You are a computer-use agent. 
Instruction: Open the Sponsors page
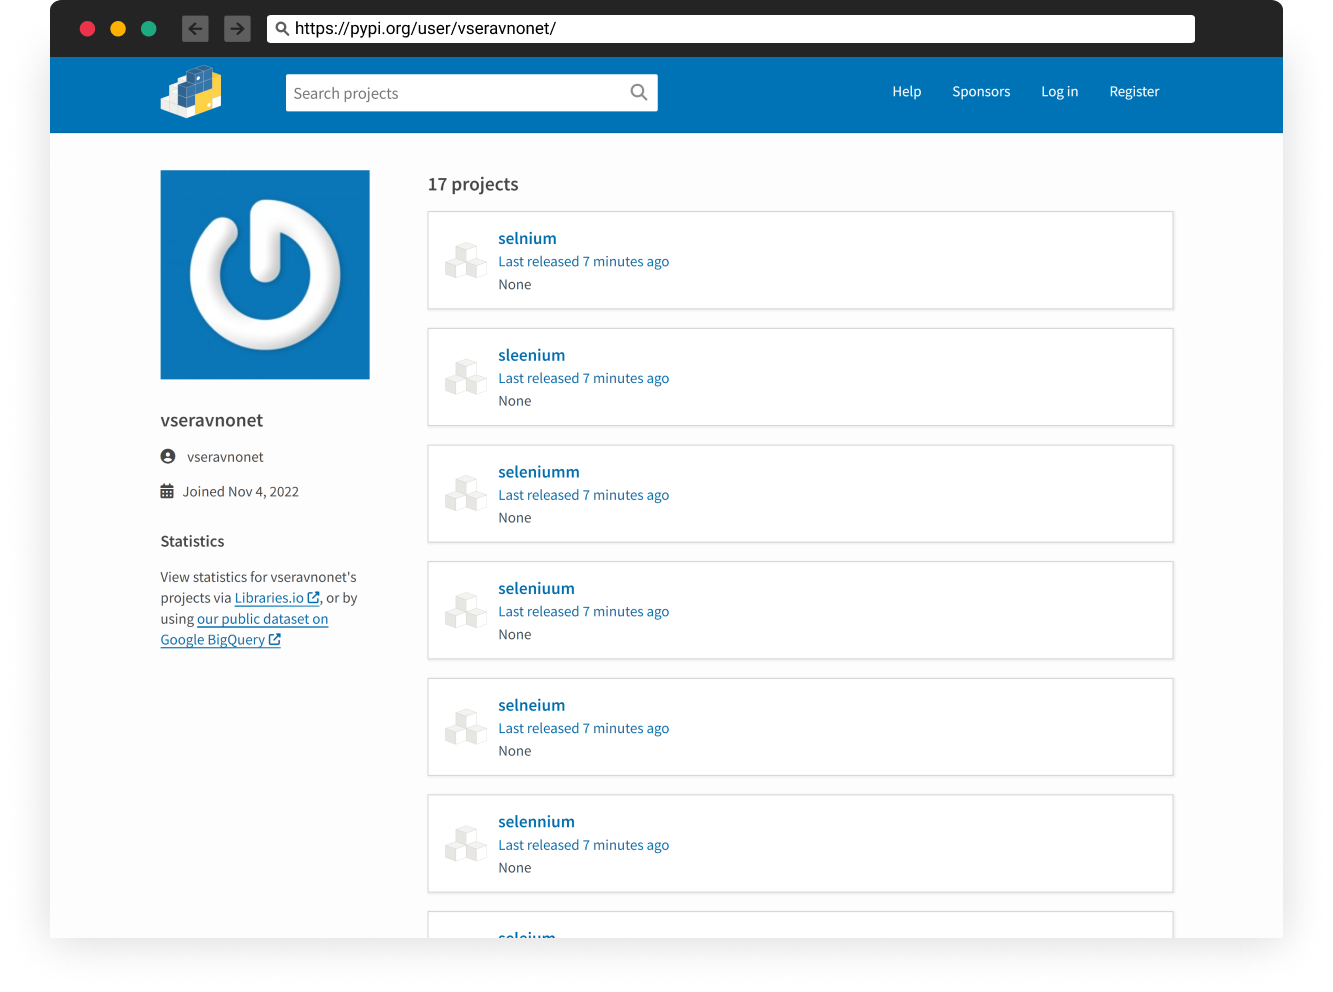[x=981, y=92]
